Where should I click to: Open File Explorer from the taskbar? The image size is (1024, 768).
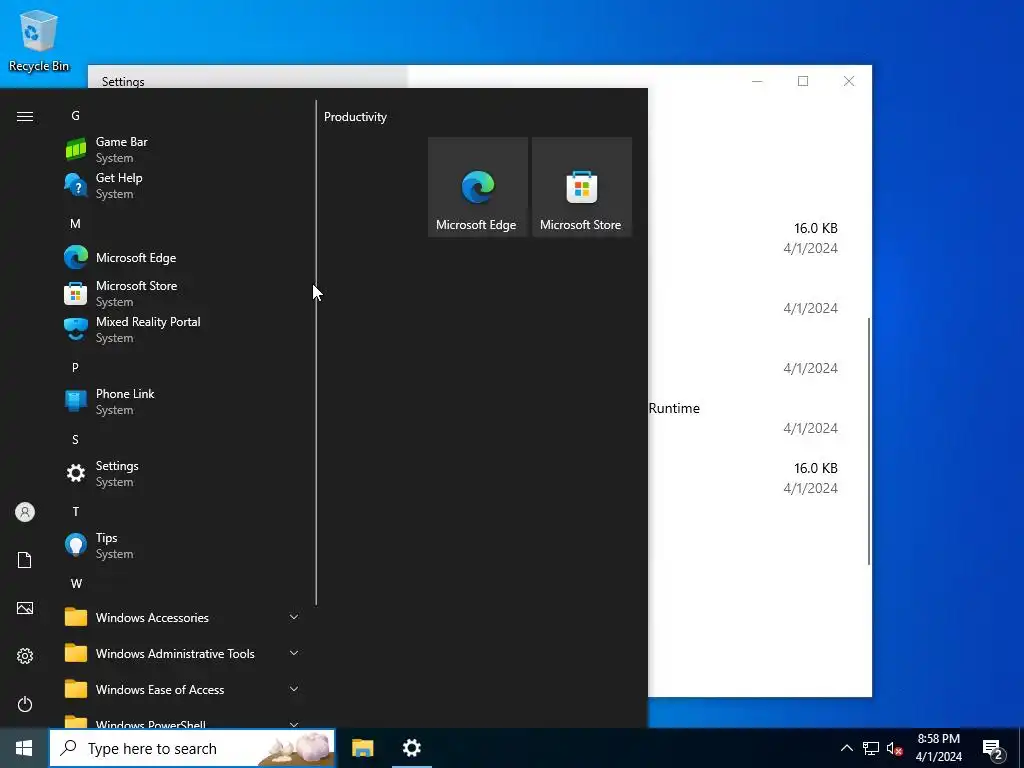click(x=362, y=748)
